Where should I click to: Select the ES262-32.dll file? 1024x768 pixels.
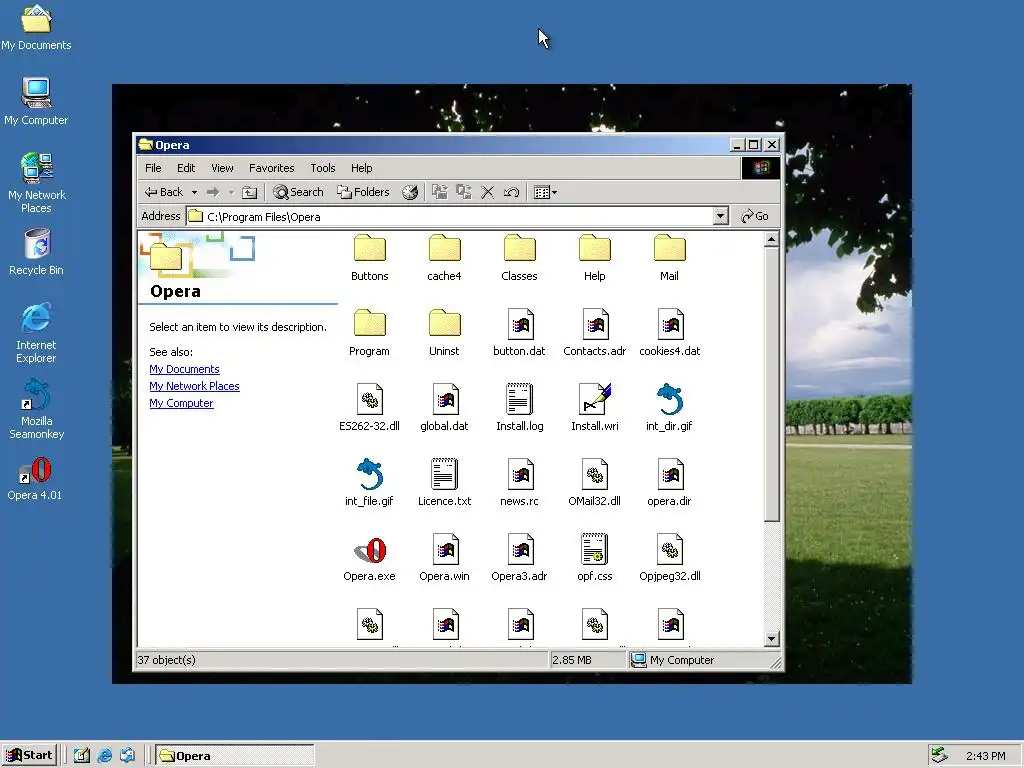(x=369, y=408)
